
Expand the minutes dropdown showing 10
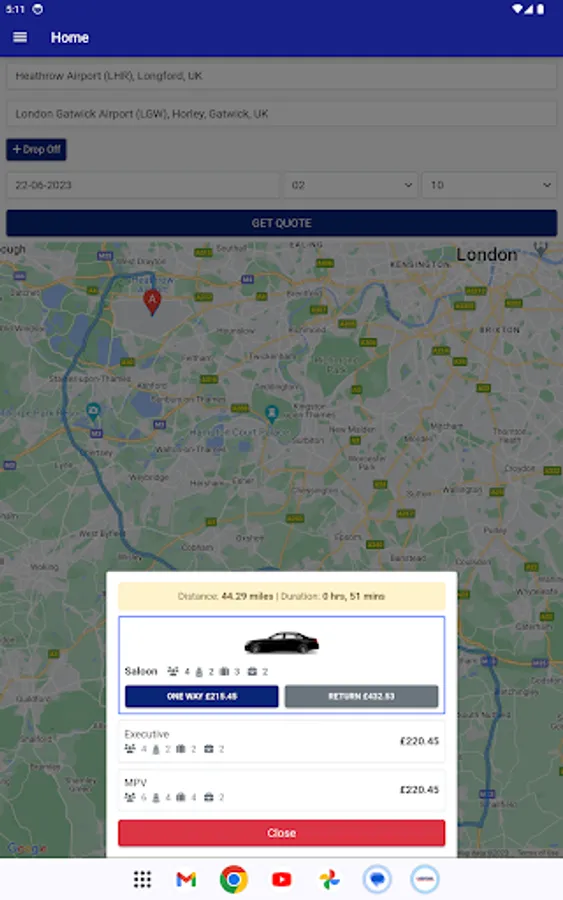pyautogui.click(x=489, y=185)
